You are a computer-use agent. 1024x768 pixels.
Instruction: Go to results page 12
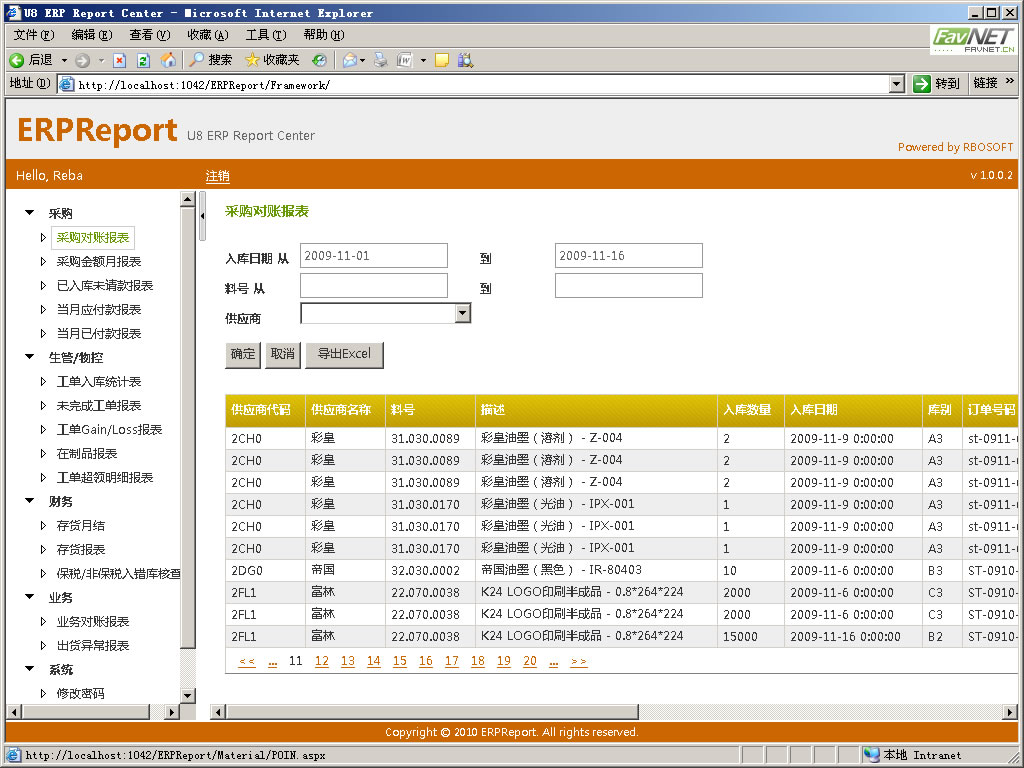(x=322, y=661)
